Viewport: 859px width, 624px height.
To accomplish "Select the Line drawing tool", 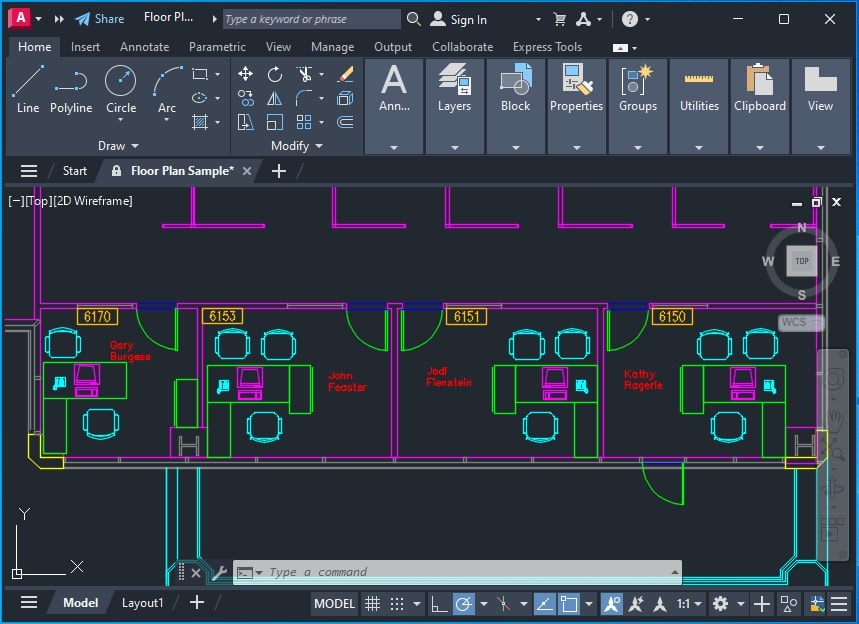I will (x=28, y=89).
